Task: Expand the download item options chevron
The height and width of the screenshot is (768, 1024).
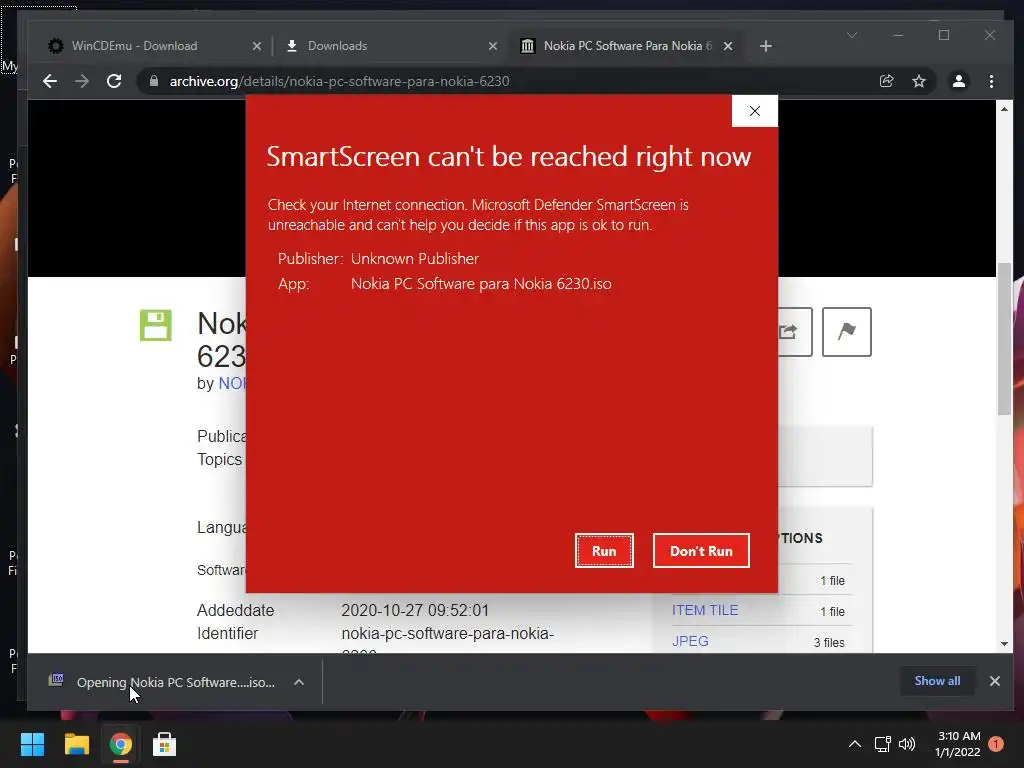Action: pyautogui.click(x=299, y=682)
